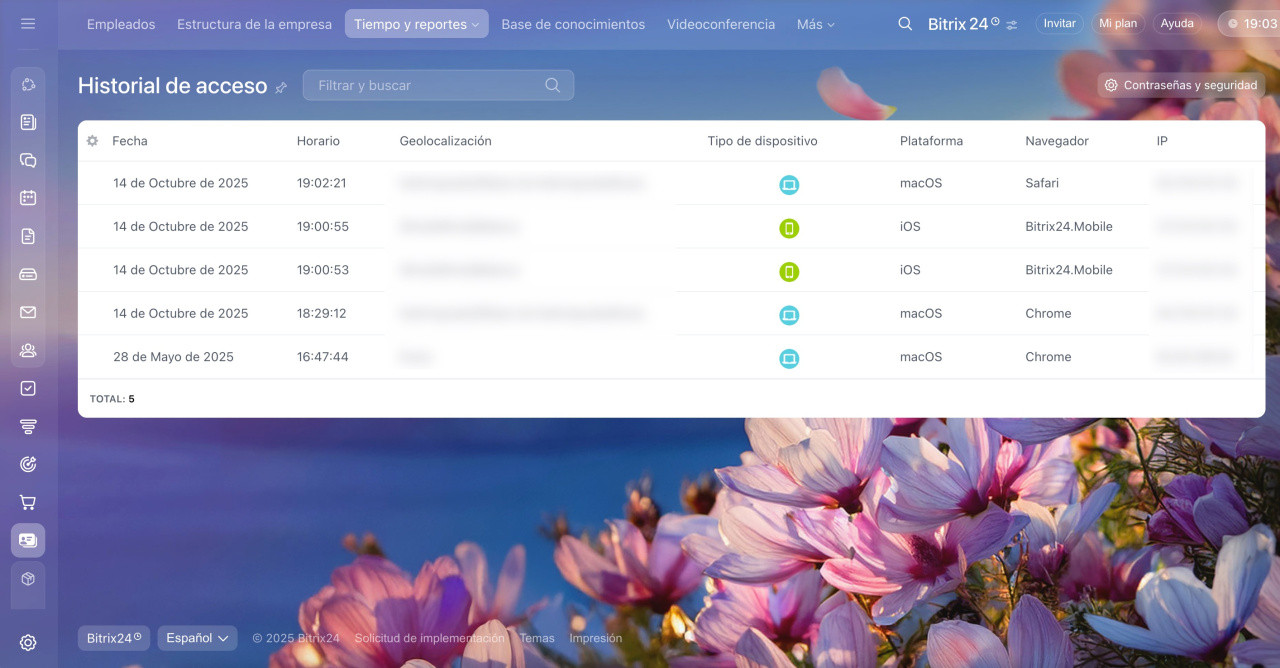
Task: Open the calendar icon in left sidebar
Action: click(28, 198)
